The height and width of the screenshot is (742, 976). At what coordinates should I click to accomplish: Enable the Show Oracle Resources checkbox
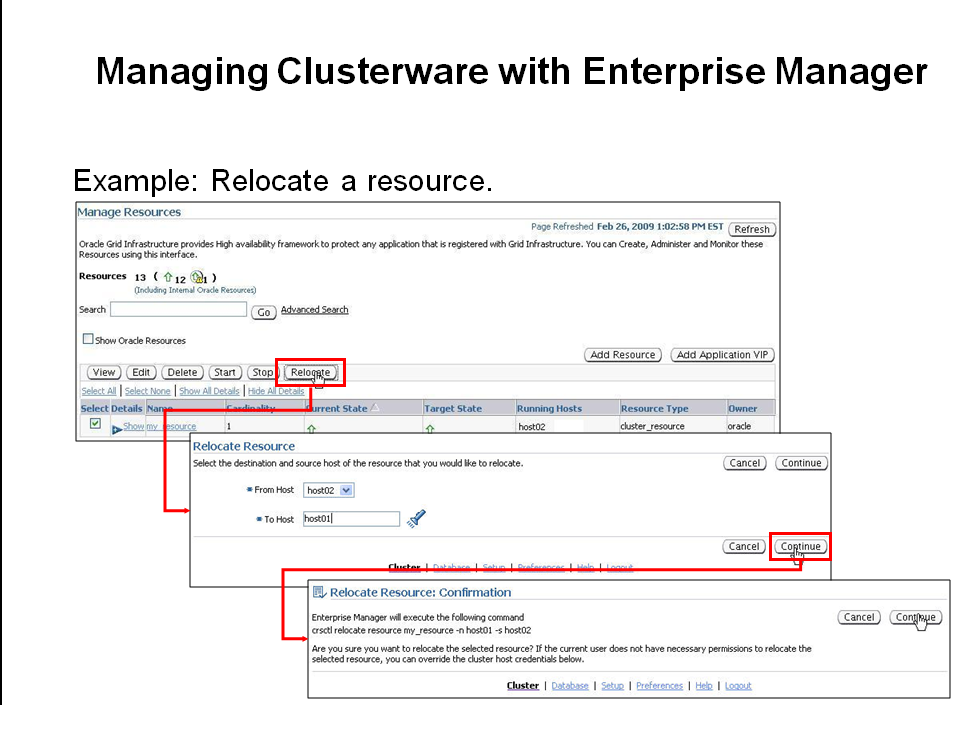click(x=86, y=337)
